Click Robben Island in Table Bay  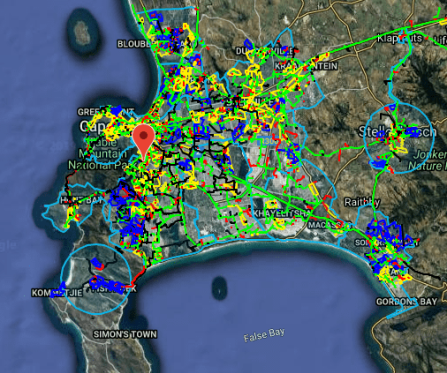81,33
